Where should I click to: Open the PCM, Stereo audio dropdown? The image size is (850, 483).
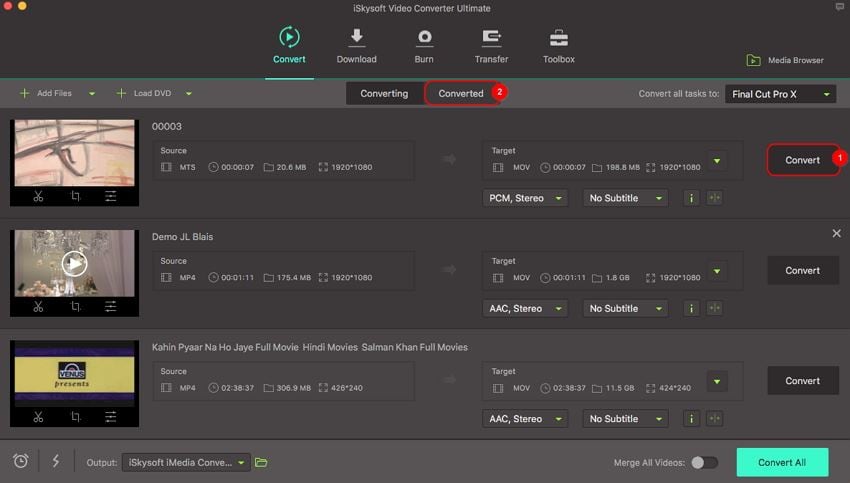[x=525, y=198]
